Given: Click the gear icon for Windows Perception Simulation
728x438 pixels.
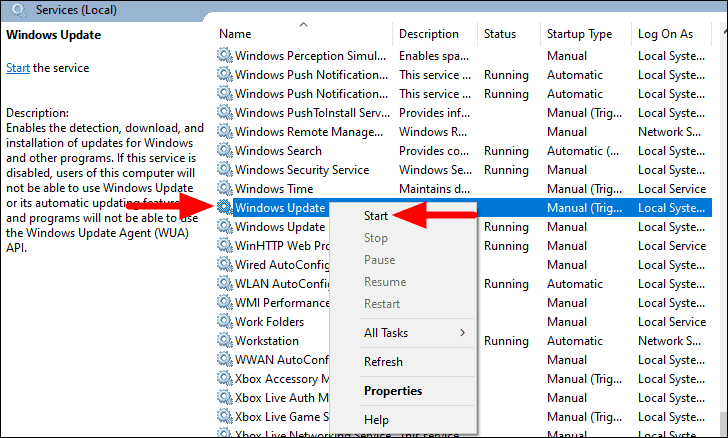Looking at the screenshot, I should pyautogui.click(x=225, y=55).
